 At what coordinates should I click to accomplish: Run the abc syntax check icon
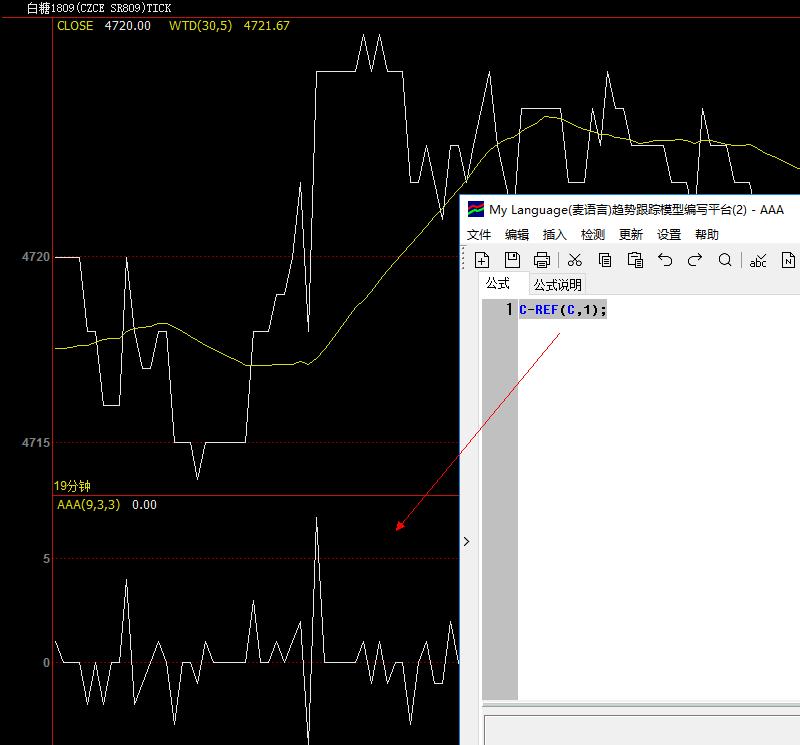[758, 260]
